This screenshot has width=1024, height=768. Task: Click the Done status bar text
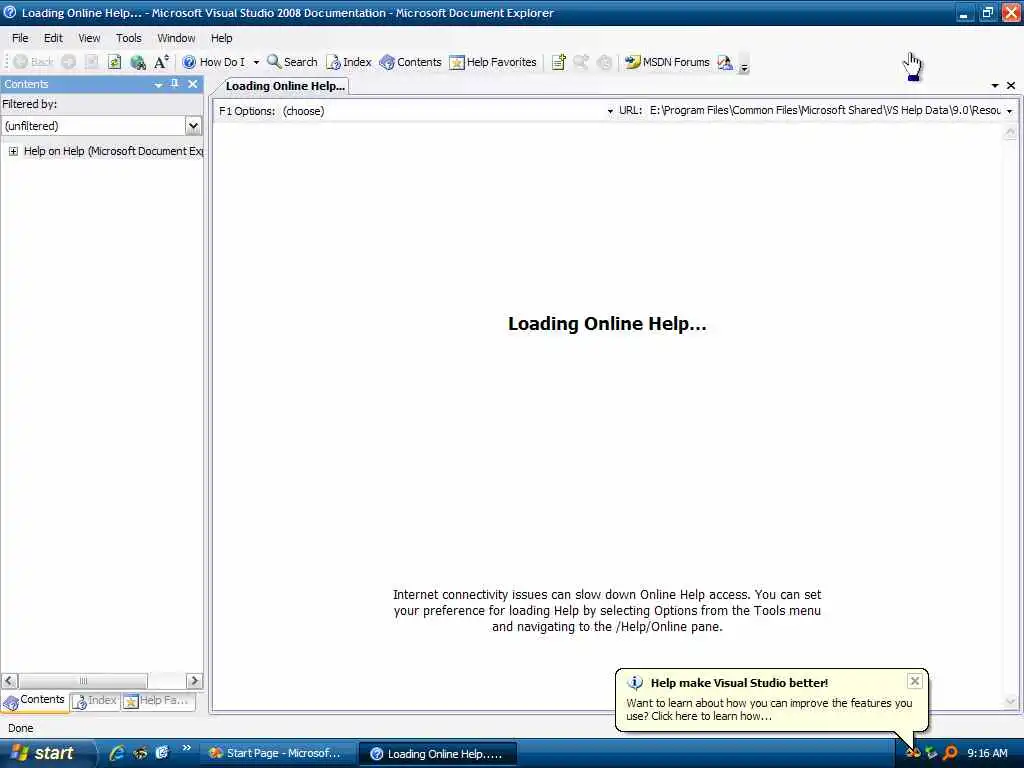(20, 728)
